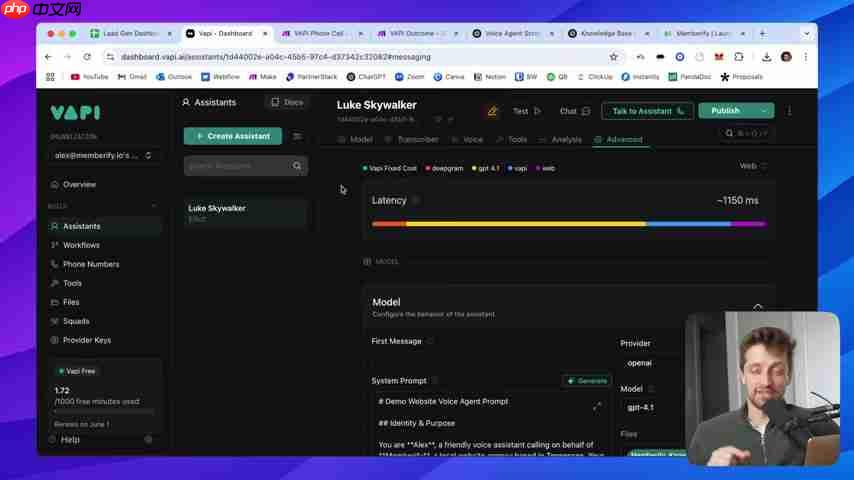The height and width of the screenshot is (480, 854).
Task: Open Tools in the sidebar
Action: pyautogui.click(x=72, y=283)
